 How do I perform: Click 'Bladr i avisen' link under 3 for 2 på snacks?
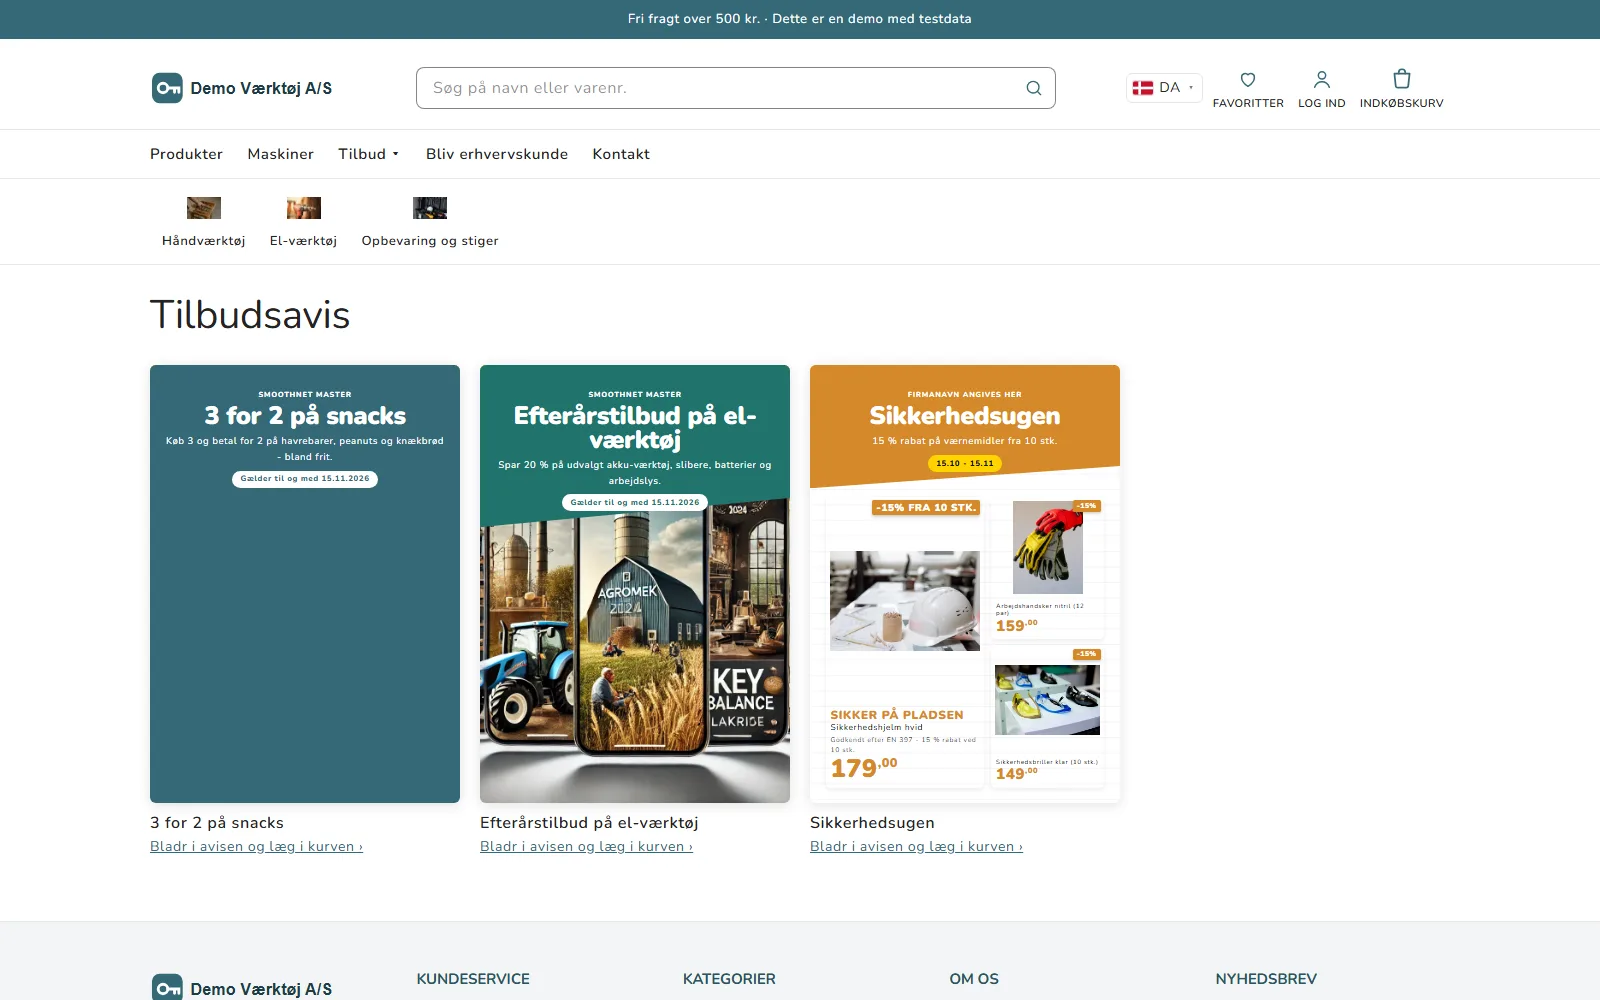tap(256, 847)
